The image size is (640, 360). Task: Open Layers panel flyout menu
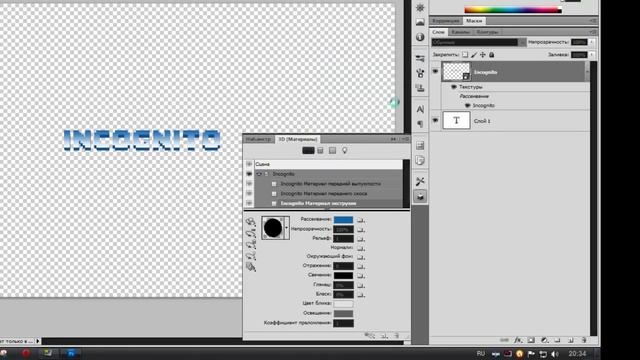pyautogui.click(x=593, y=32)
